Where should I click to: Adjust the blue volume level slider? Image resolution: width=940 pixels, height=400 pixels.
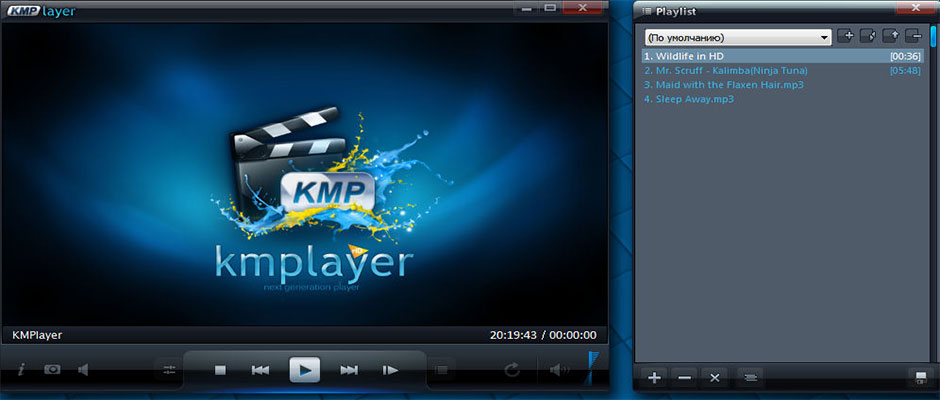click(593, 367)
